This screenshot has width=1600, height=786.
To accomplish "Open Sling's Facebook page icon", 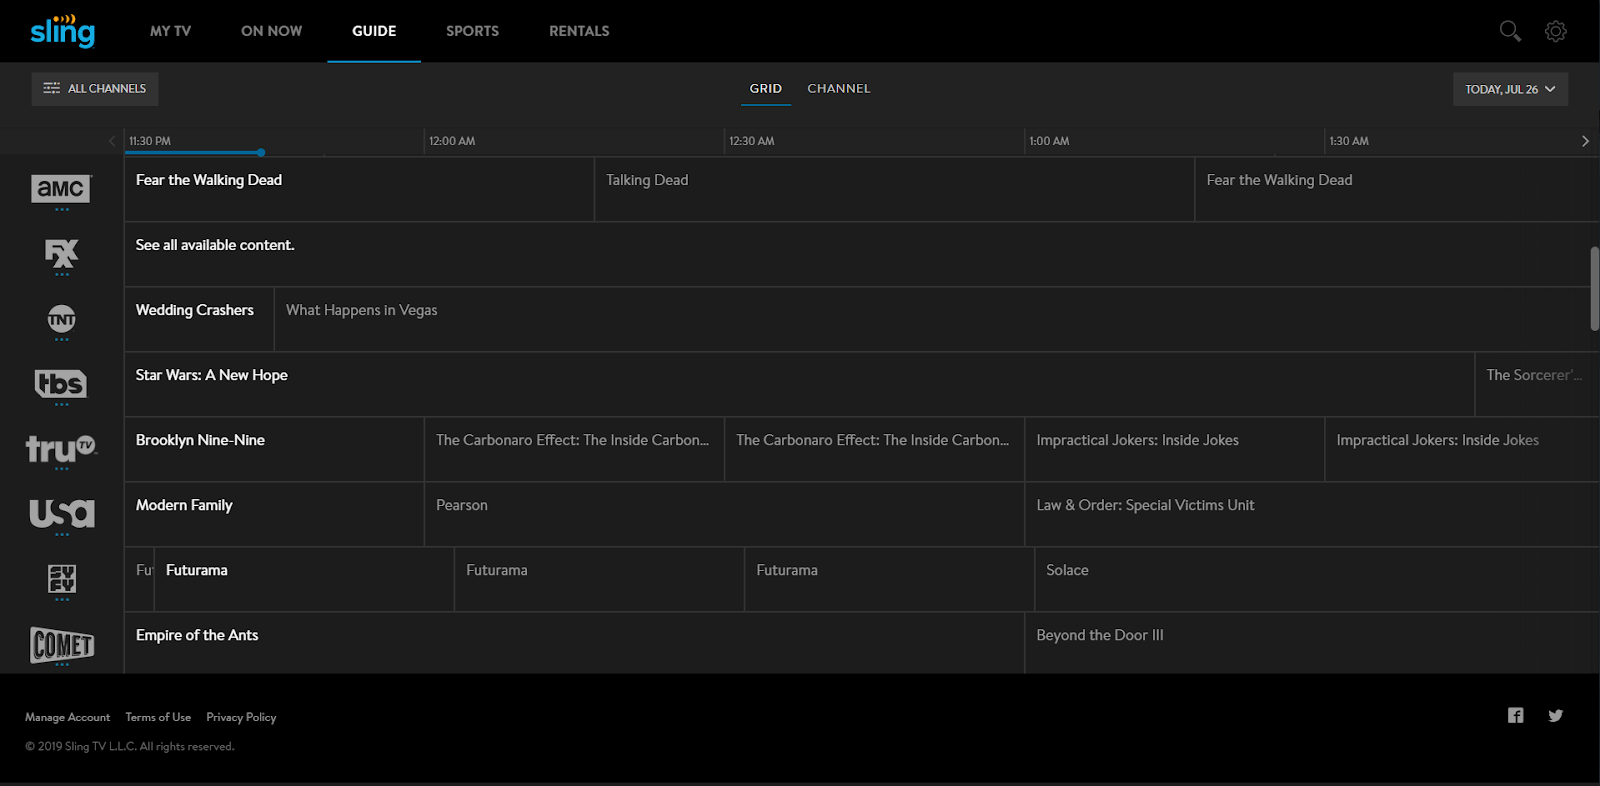I will coord(1516,715).
